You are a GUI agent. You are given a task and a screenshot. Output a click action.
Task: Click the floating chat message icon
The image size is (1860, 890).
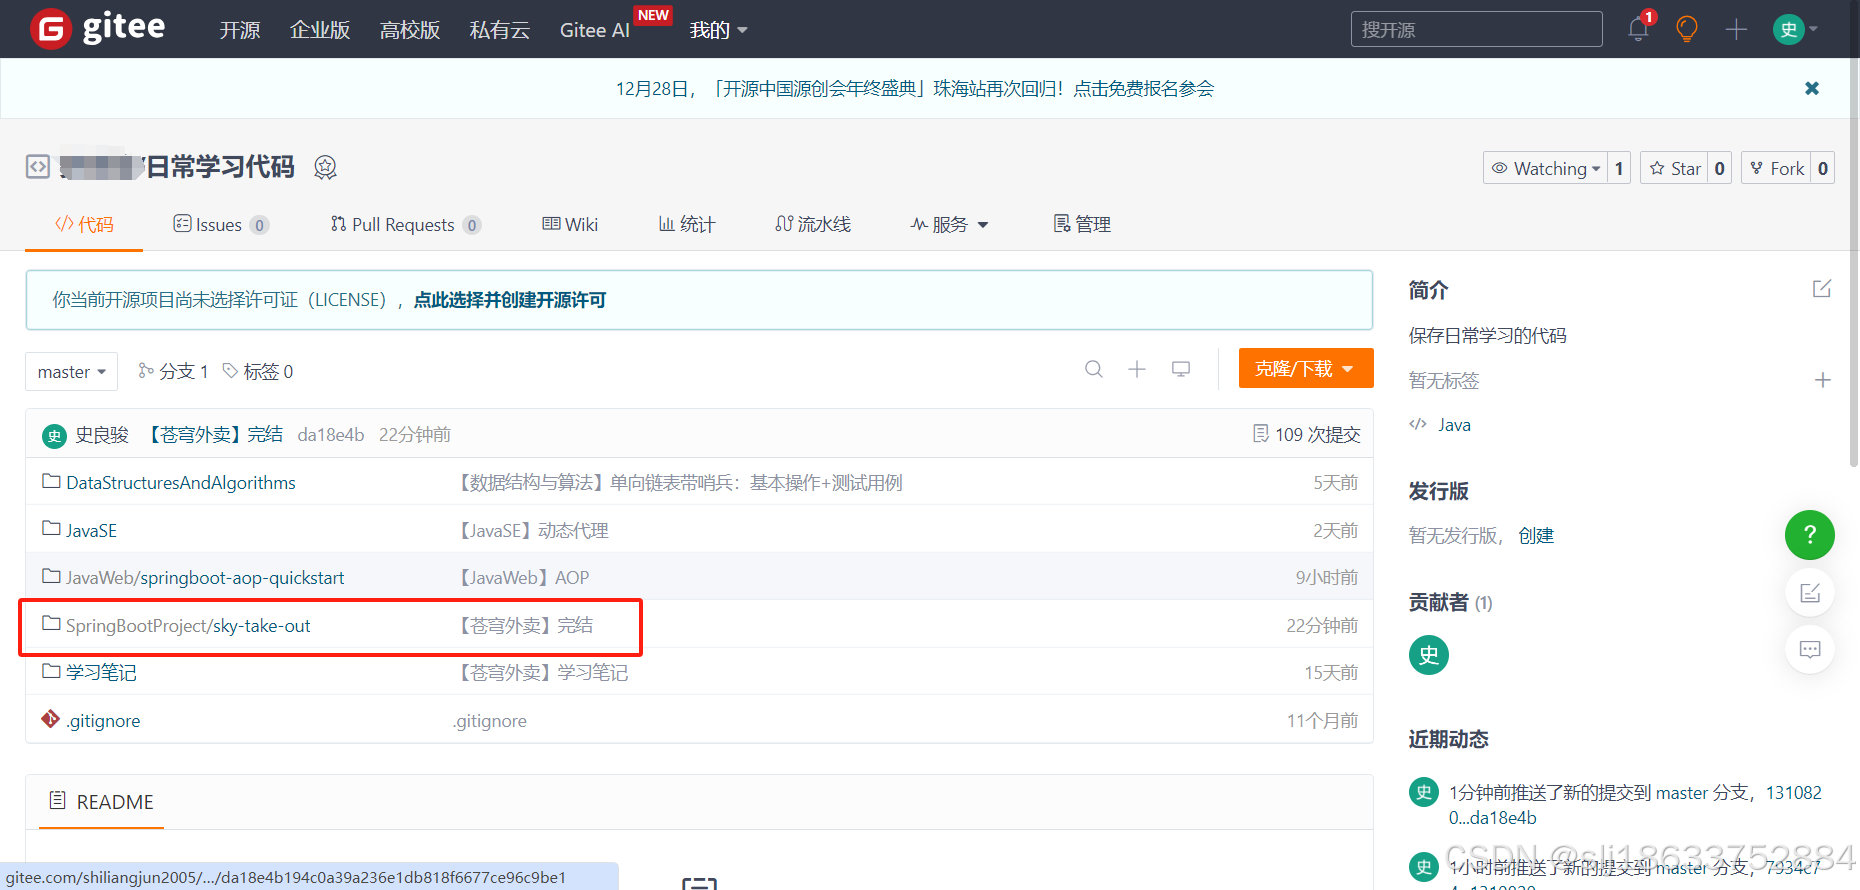tap(1810, 649)
